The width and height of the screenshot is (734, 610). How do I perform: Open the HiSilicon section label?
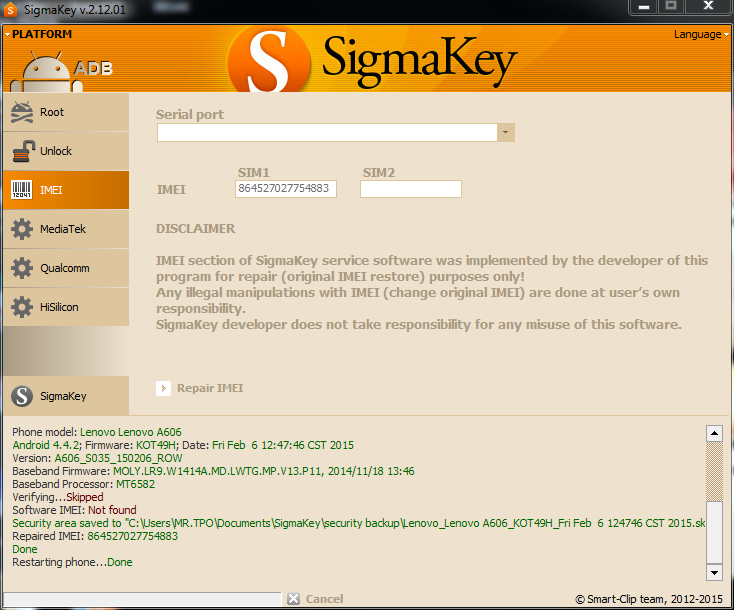(59, 307)
